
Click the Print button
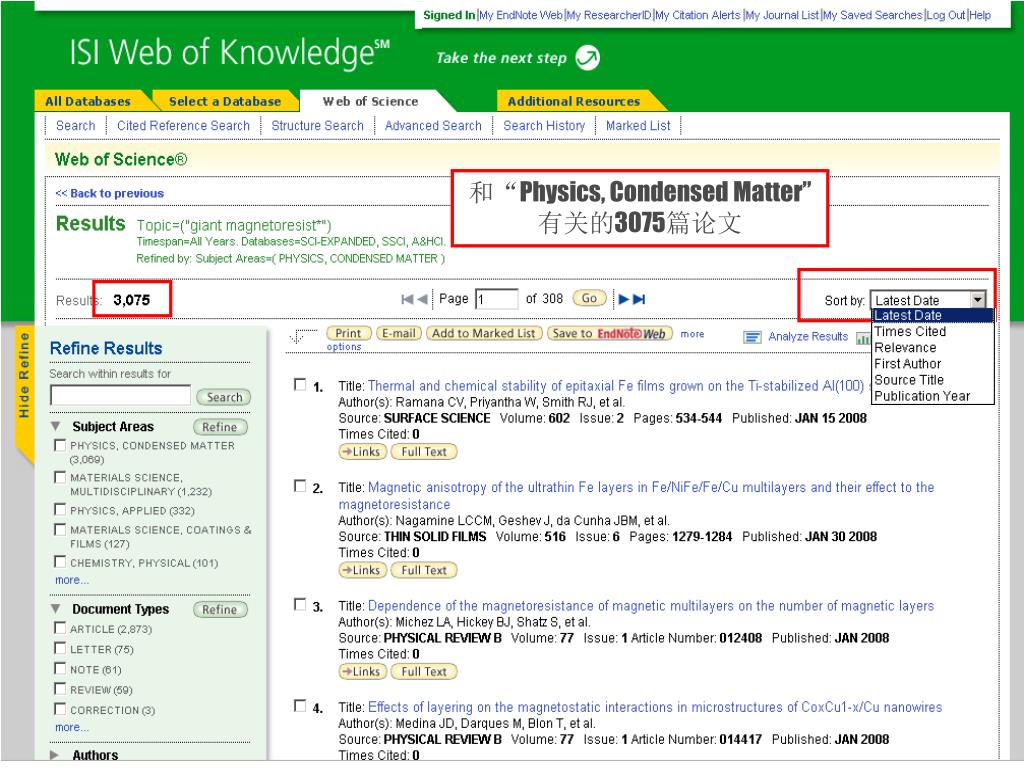tap(349, 333)
